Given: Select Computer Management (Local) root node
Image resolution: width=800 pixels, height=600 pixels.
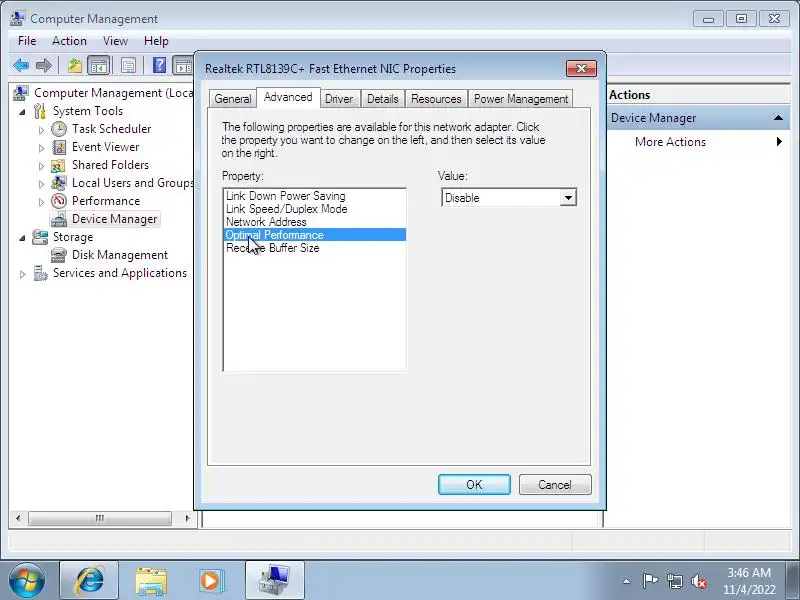Looking at the screenshot, I should 113,93.
